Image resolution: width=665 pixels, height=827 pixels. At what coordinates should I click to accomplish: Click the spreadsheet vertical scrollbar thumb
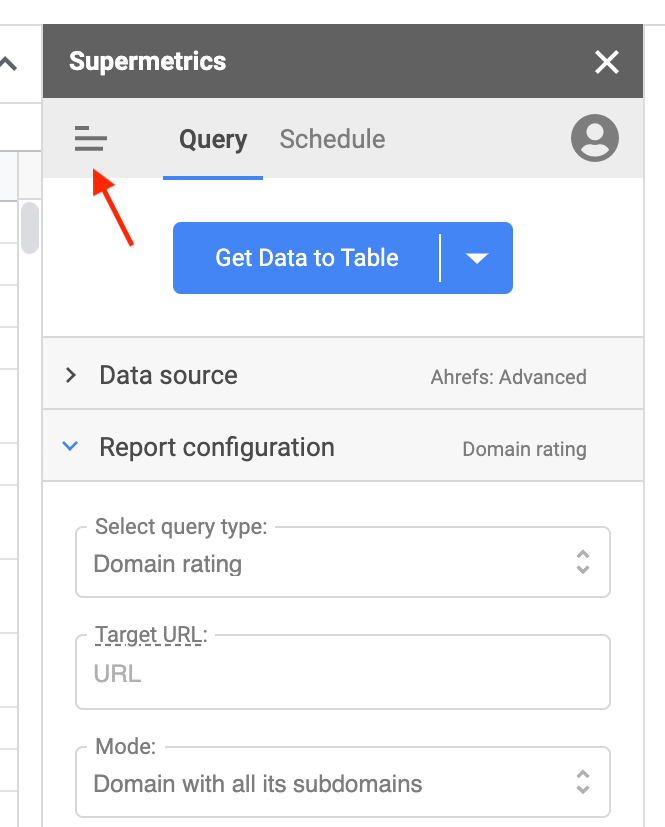click(30, 227)
